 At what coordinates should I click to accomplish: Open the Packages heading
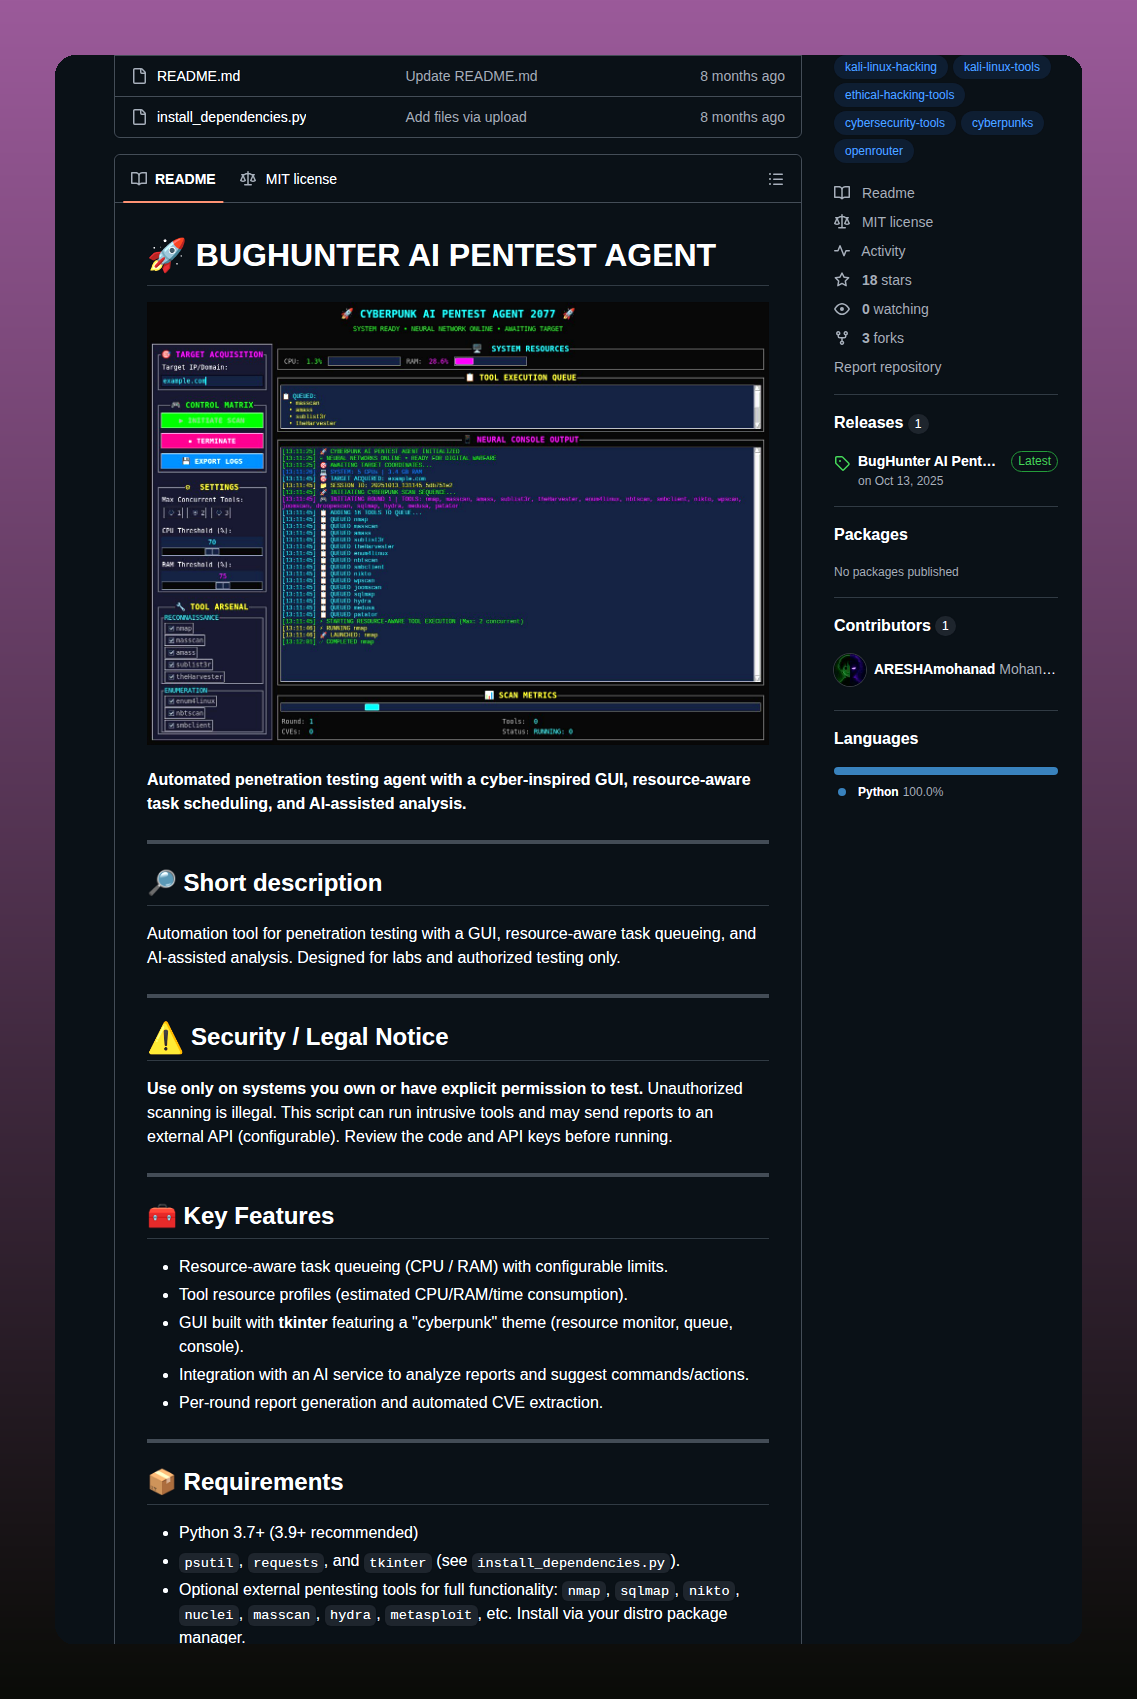(x=870, y=535)
